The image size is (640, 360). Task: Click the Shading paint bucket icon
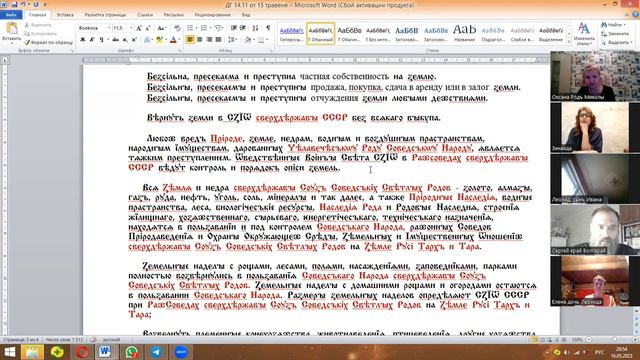247,40
